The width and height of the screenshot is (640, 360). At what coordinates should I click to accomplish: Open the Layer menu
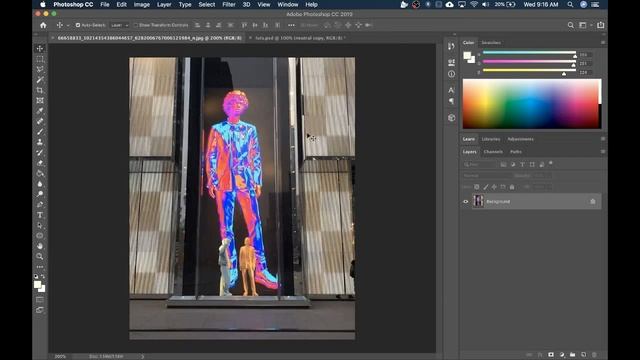pyautogui.click(x=164, y=4)
